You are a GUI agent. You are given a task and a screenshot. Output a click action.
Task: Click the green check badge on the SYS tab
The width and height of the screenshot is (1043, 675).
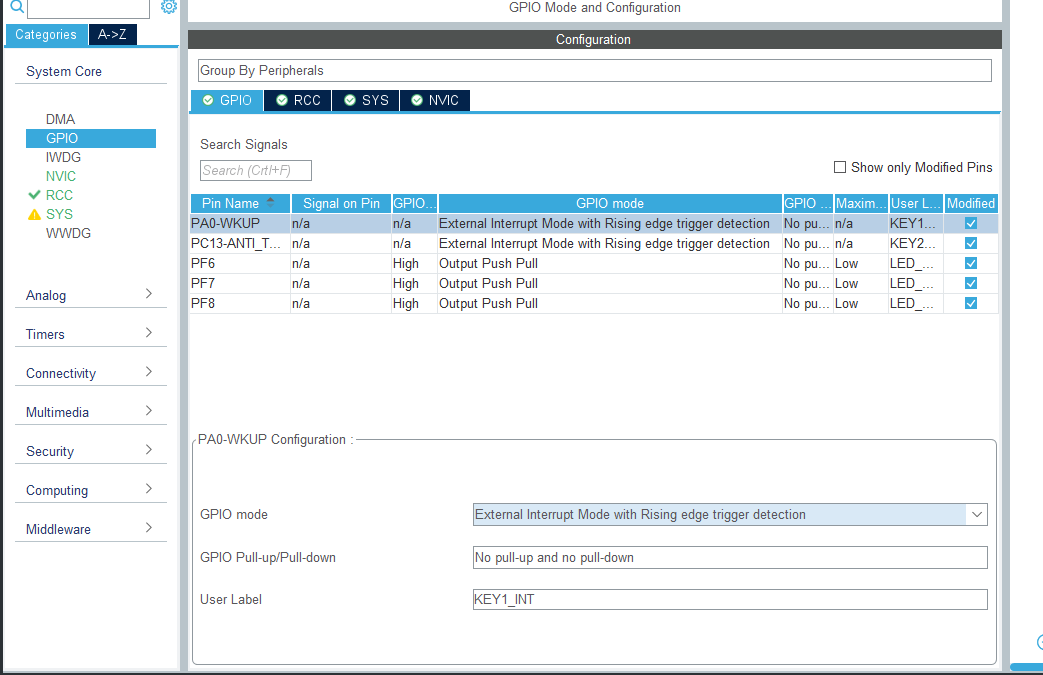pyautogui.click(x=349, y=100)
